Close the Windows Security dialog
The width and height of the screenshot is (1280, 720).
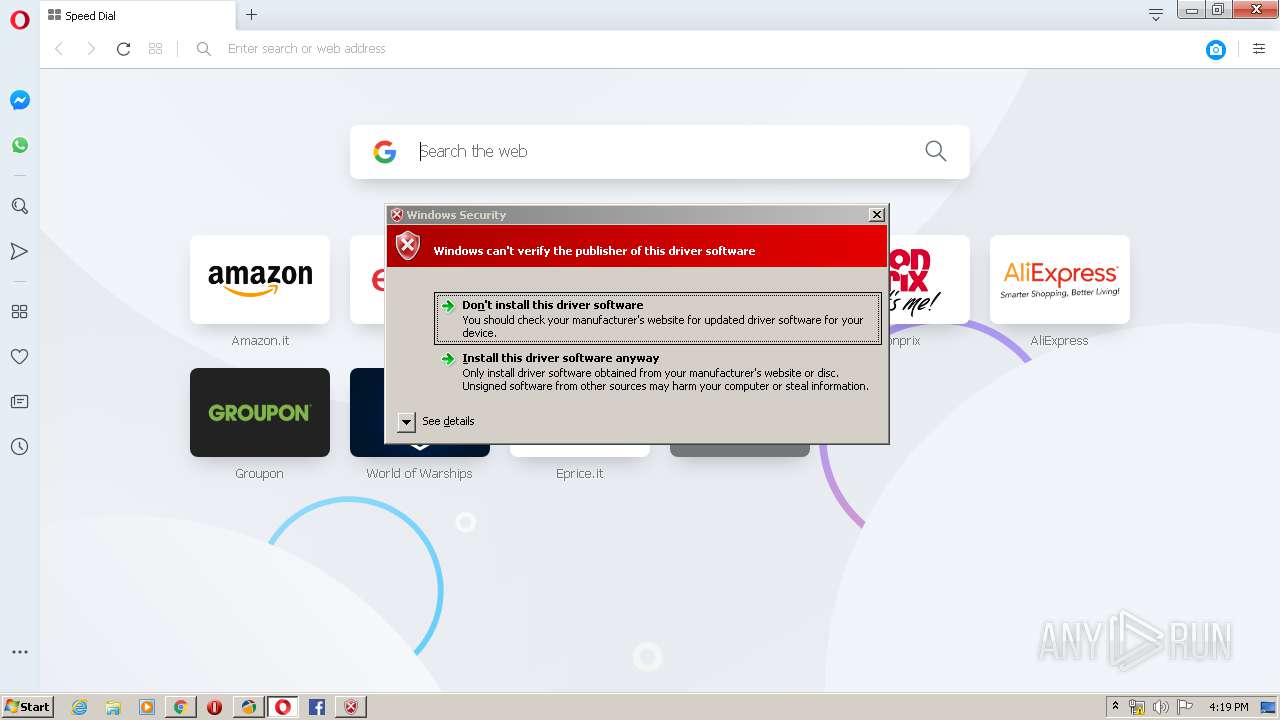pyautogui.click(x=876, y=215)
